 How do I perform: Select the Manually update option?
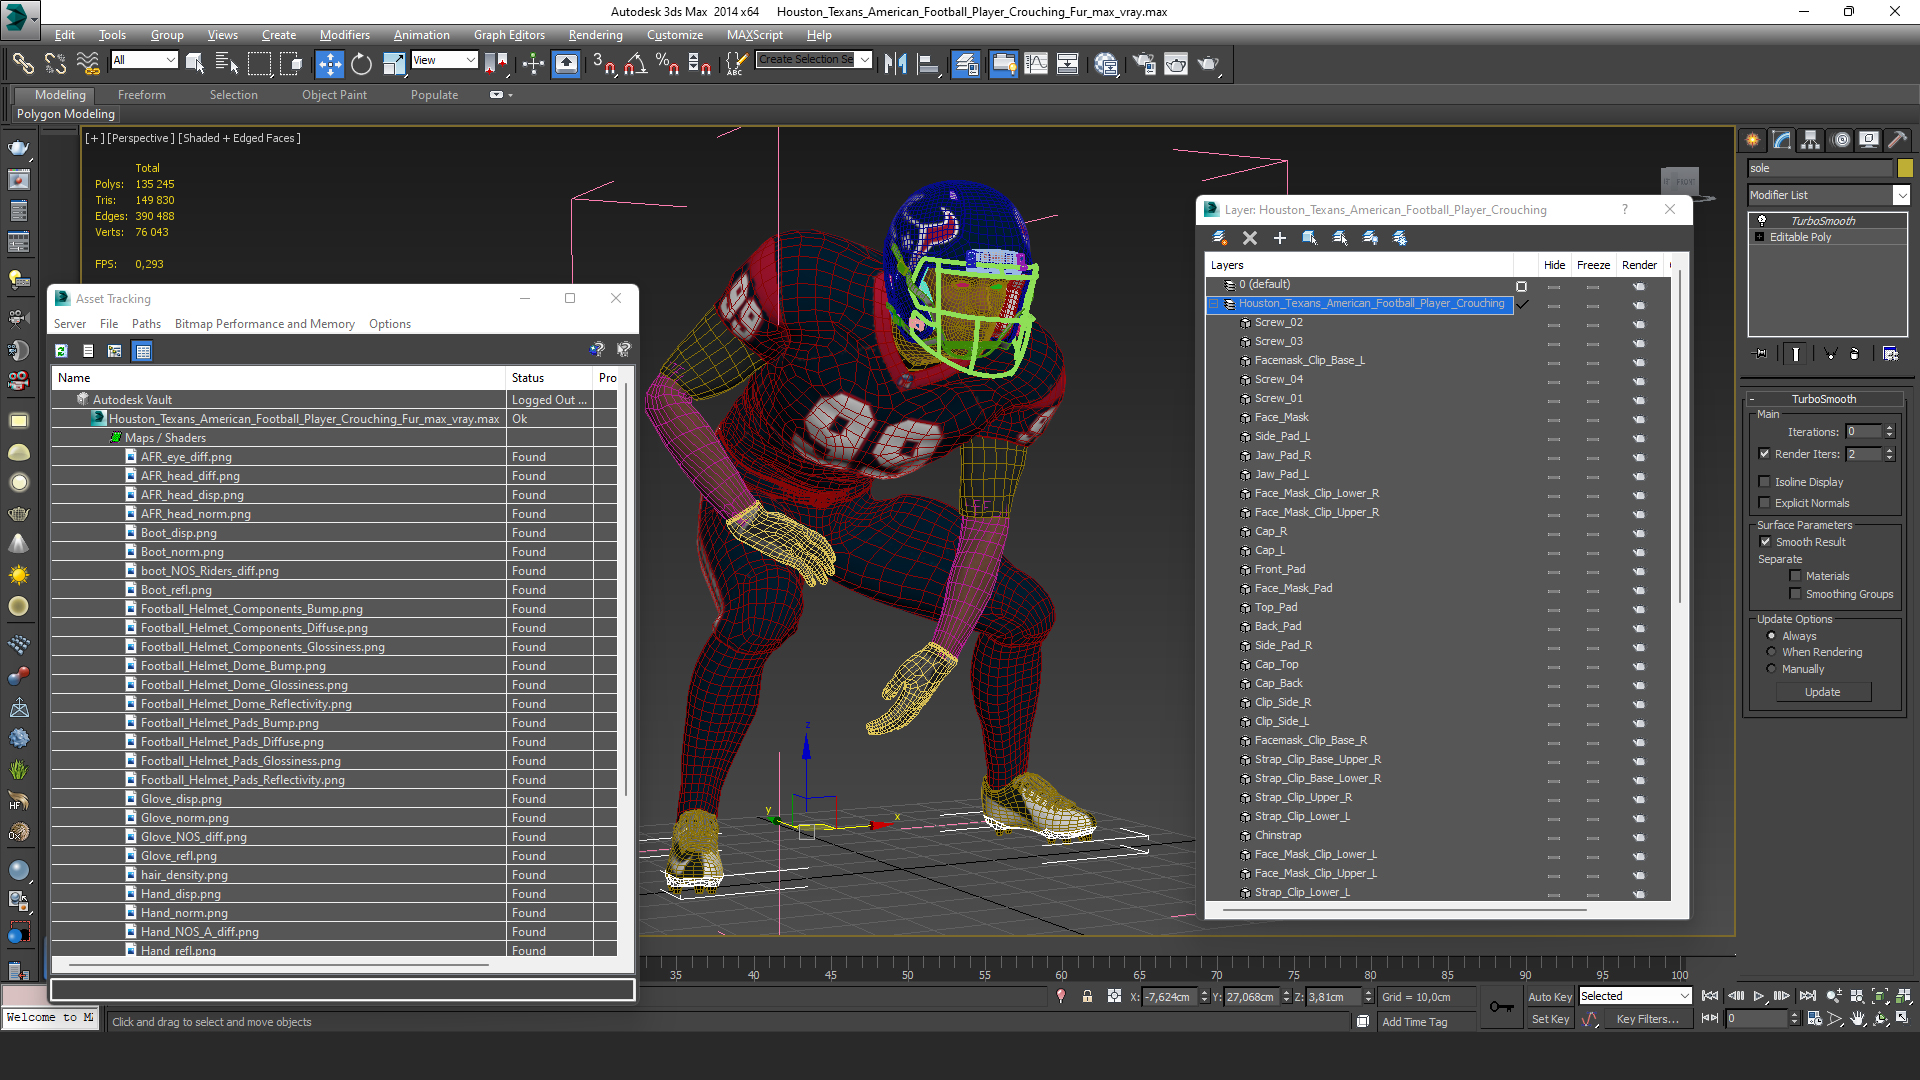pyautogui.click(x=1772, y=669)
